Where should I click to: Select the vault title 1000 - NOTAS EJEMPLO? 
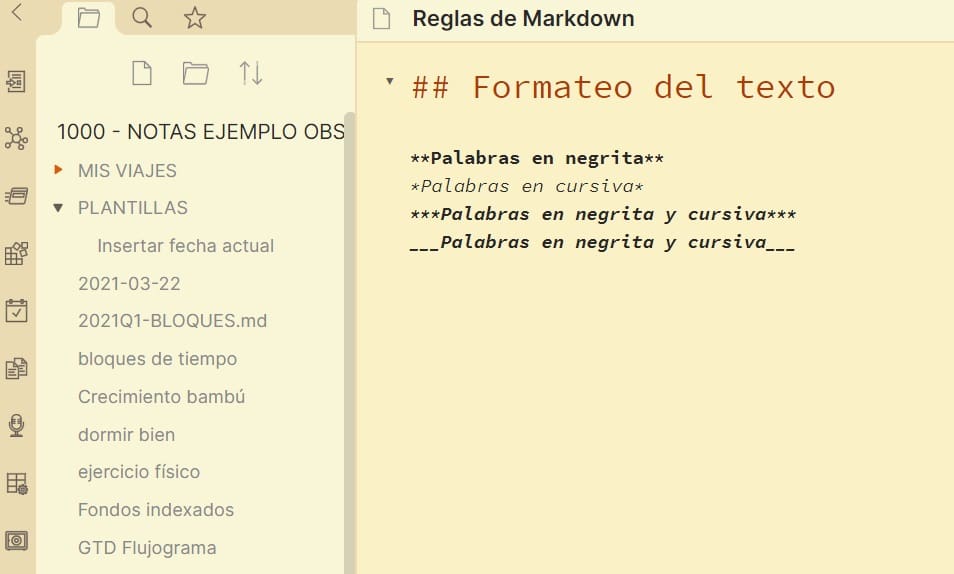point(201,132)
